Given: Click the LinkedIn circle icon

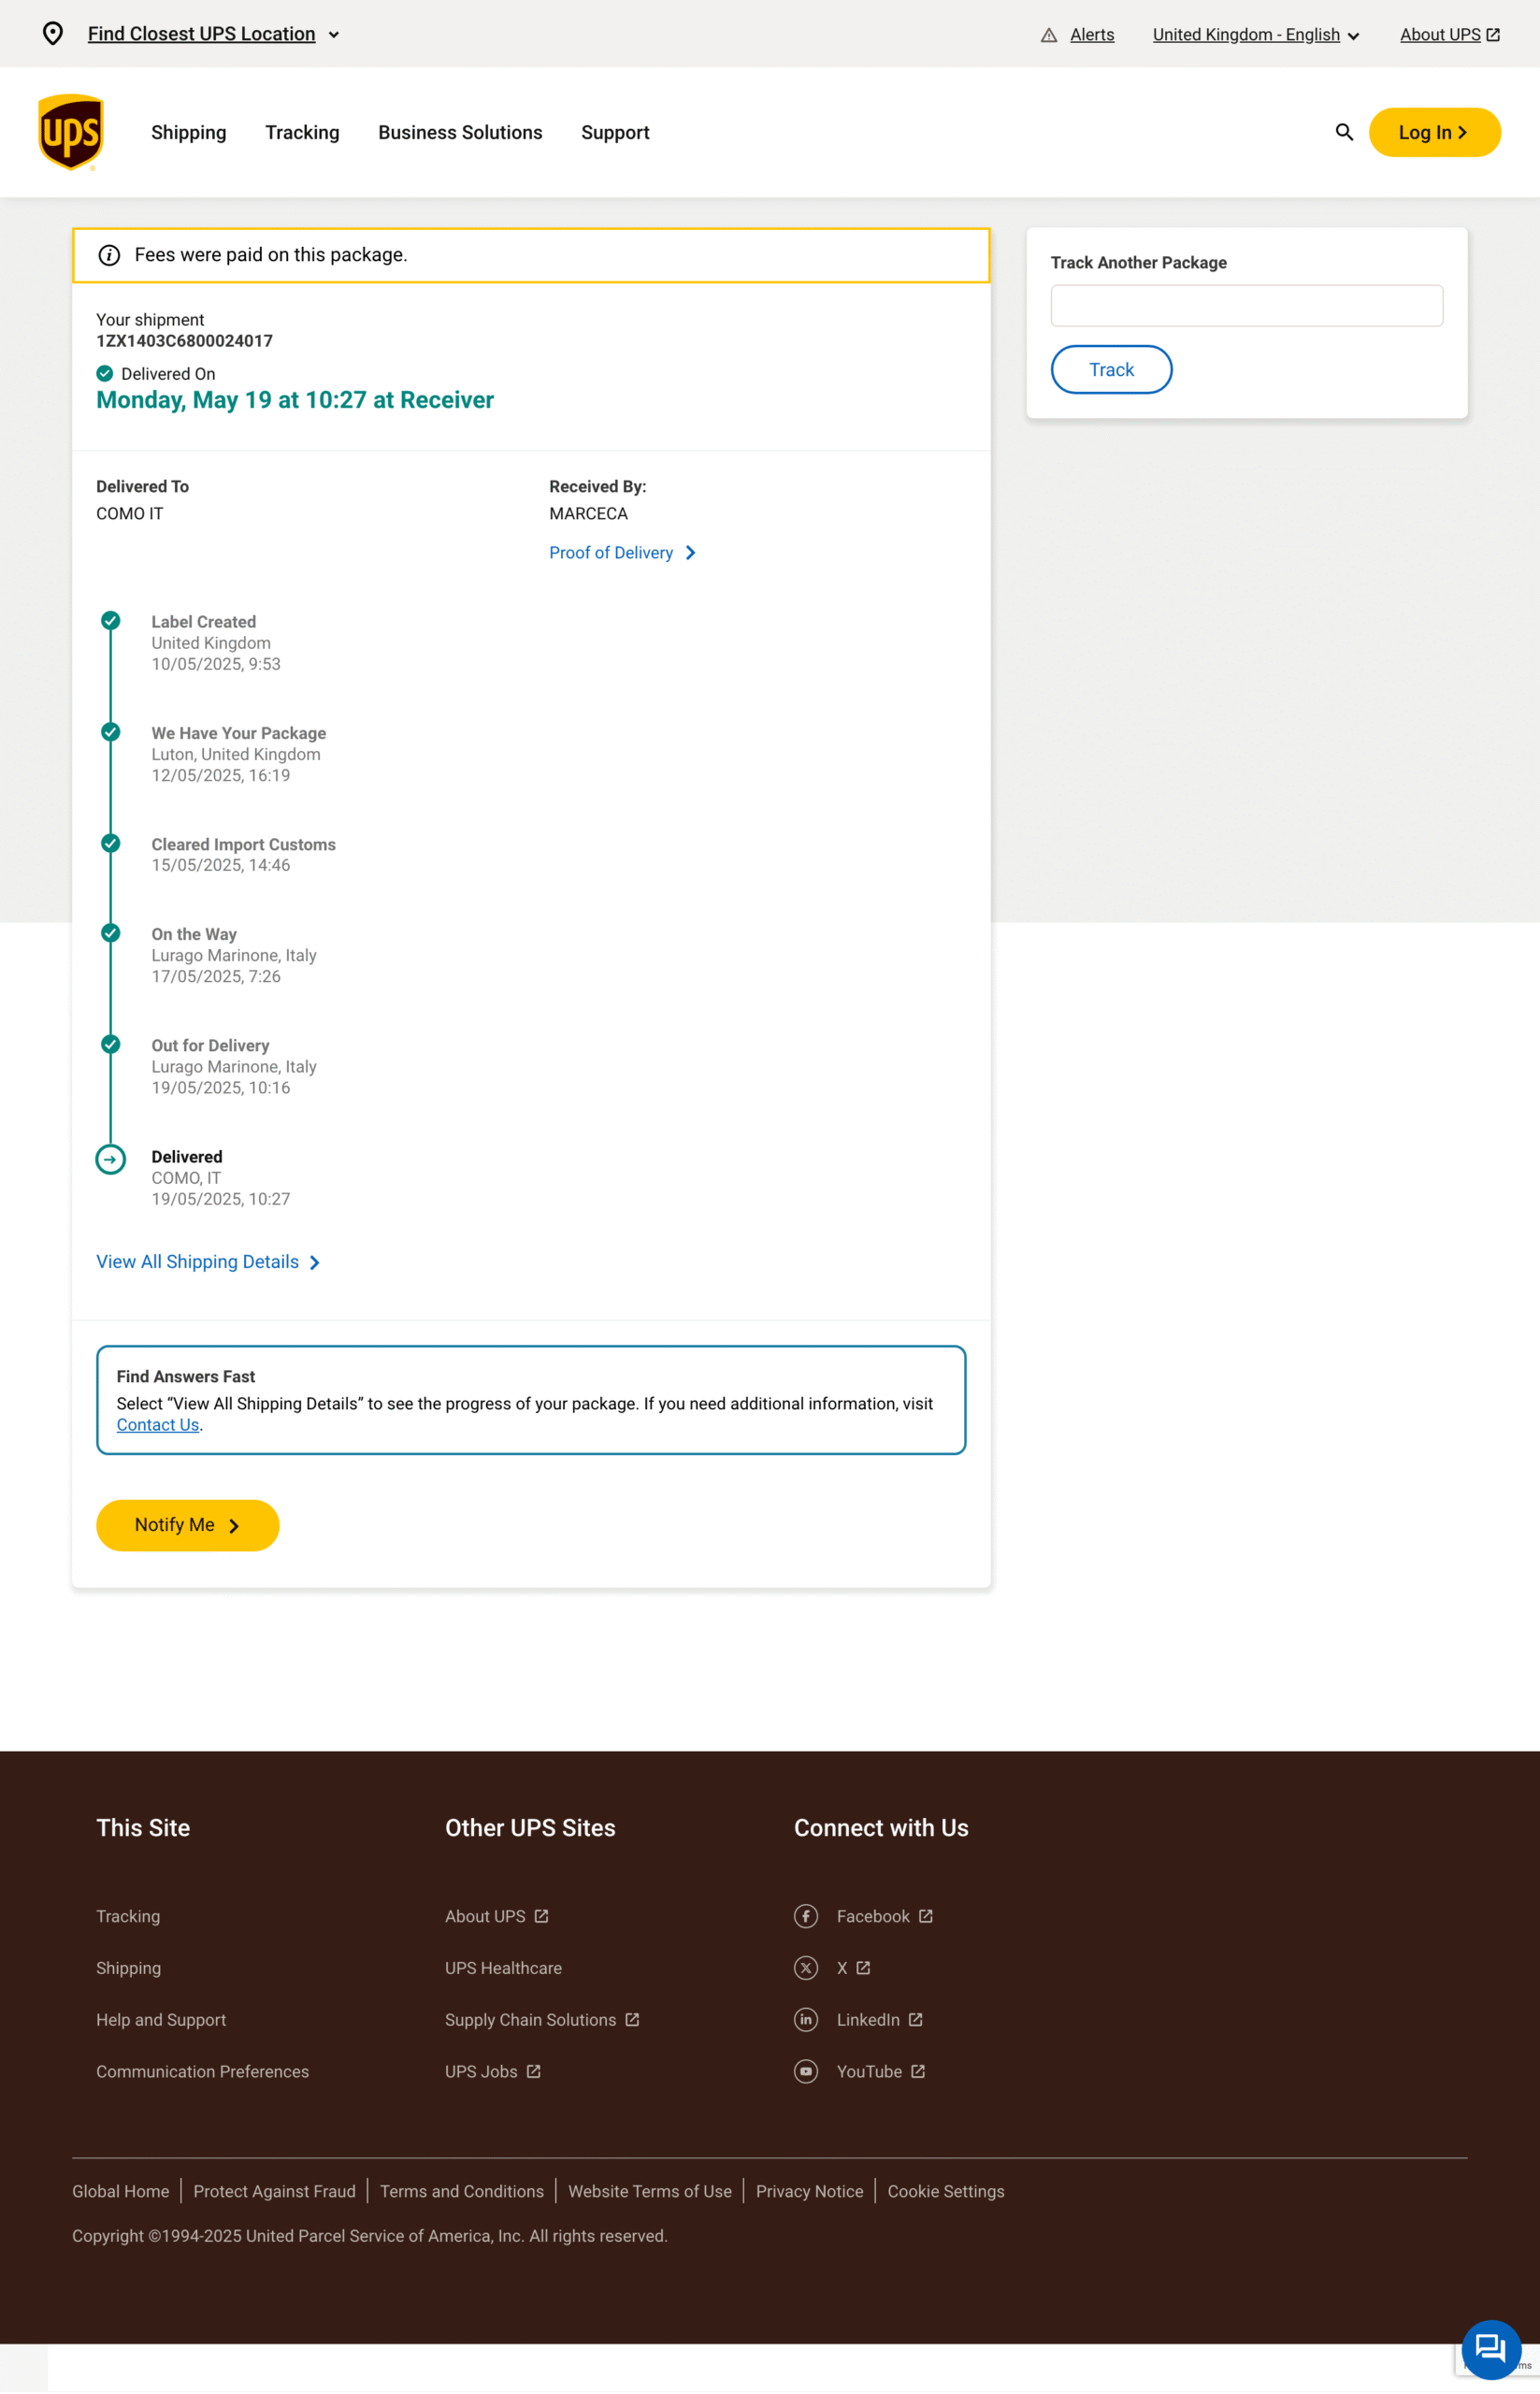Looking at the screenshot, I should [806, 2020].
